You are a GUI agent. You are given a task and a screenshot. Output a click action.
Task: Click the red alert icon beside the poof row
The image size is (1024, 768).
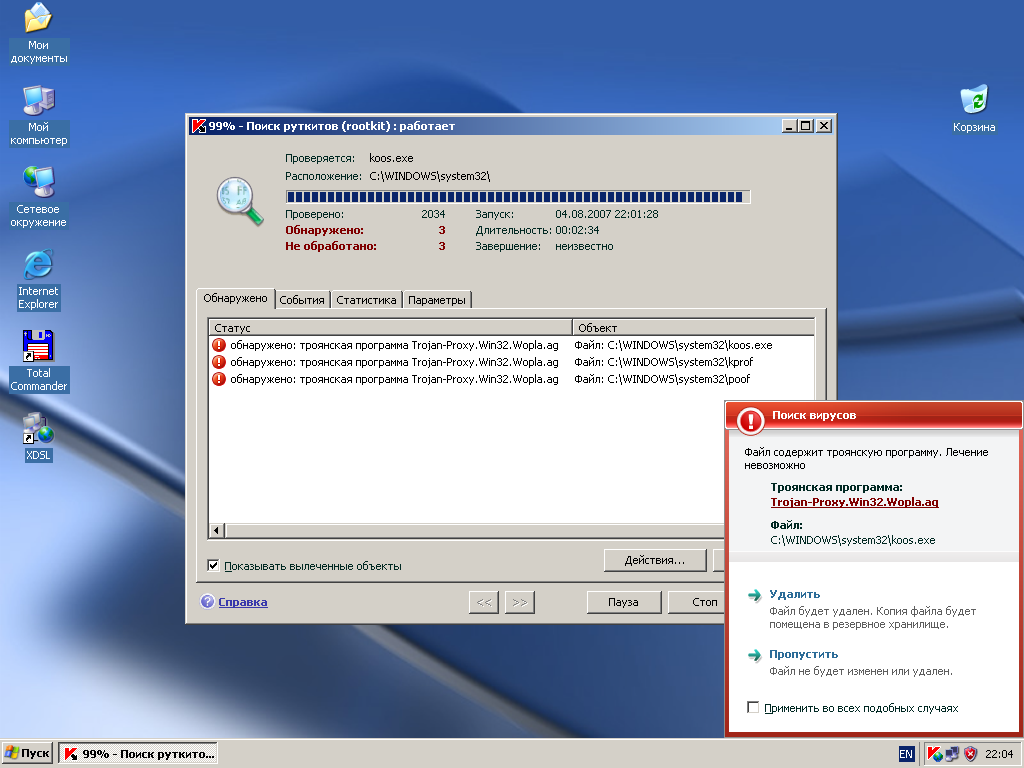coord(219,379)
